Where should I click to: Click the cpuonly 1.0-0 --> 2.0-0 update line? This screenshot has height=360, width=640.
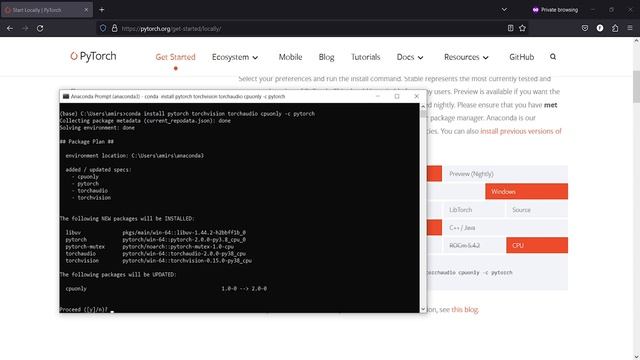(x=166, y=289)
